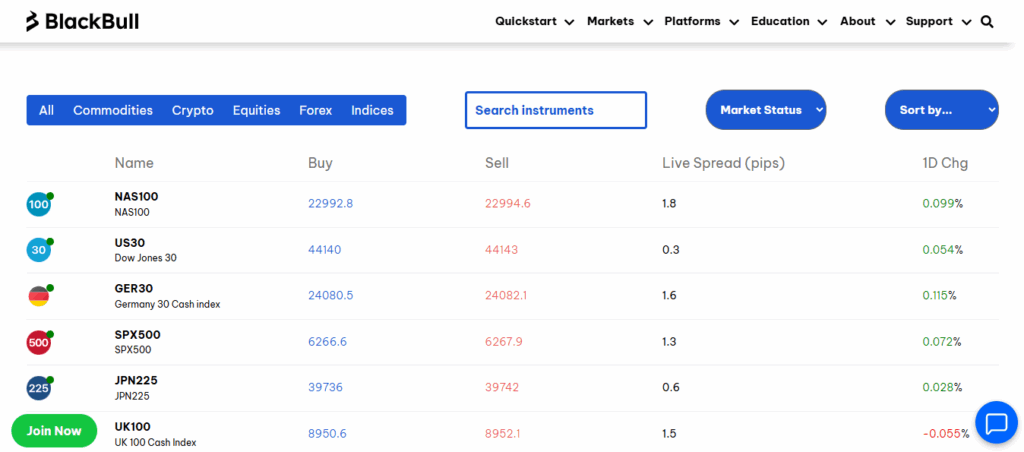Expand the About menu
This screenshot has width=1024, height=452.
point(867,22)
